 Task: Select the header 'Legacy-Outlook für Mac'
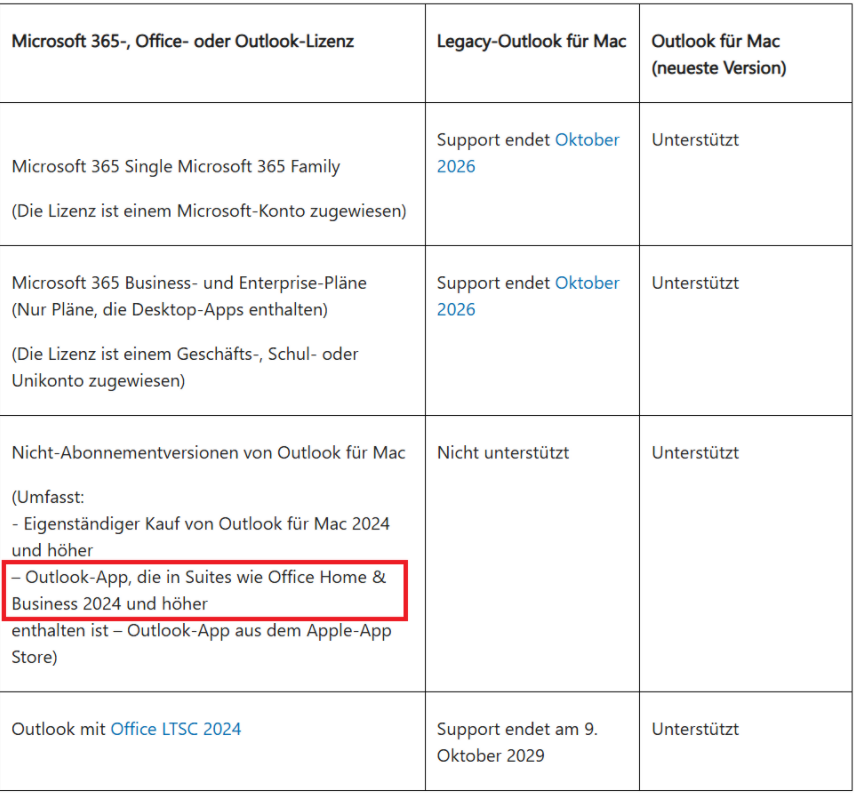[x=532, y=41]
